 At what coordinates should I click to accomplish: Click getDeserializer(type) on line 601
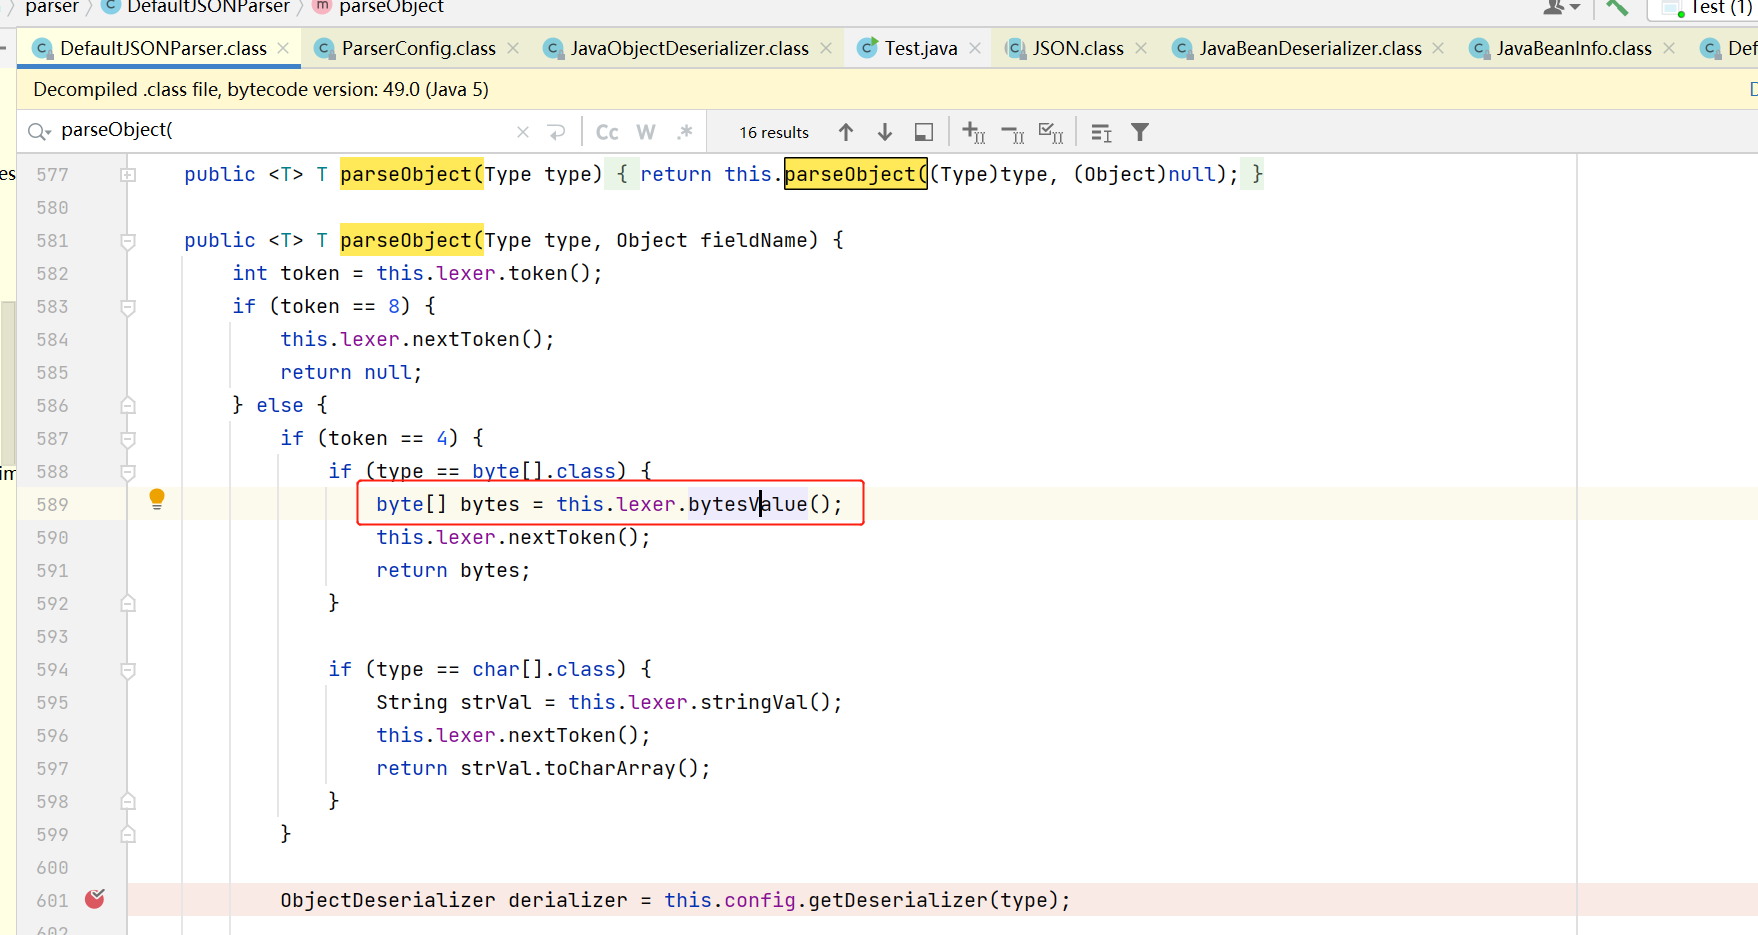coord(934,900)
